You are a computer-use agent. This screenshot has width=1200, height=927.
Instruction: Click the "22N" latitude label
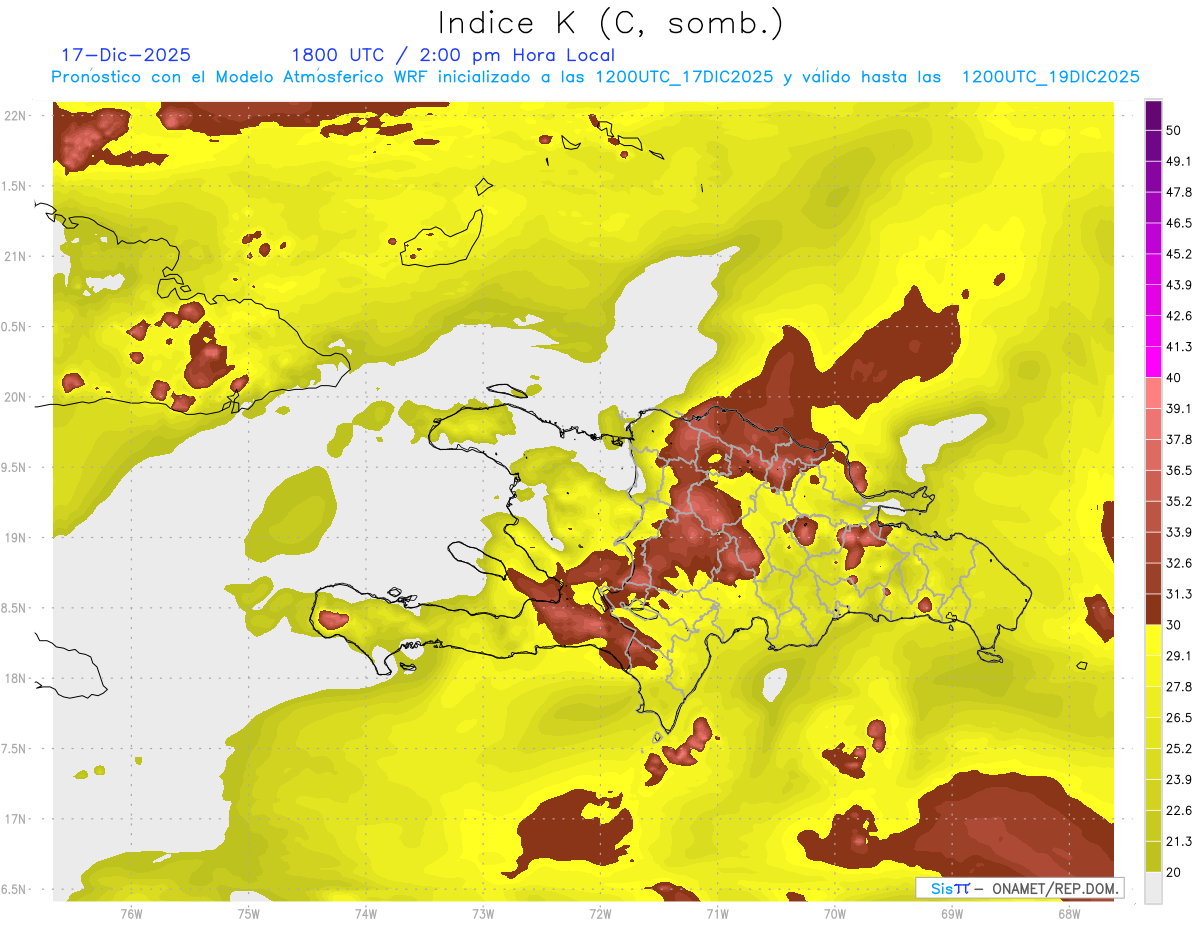[14, 115]
